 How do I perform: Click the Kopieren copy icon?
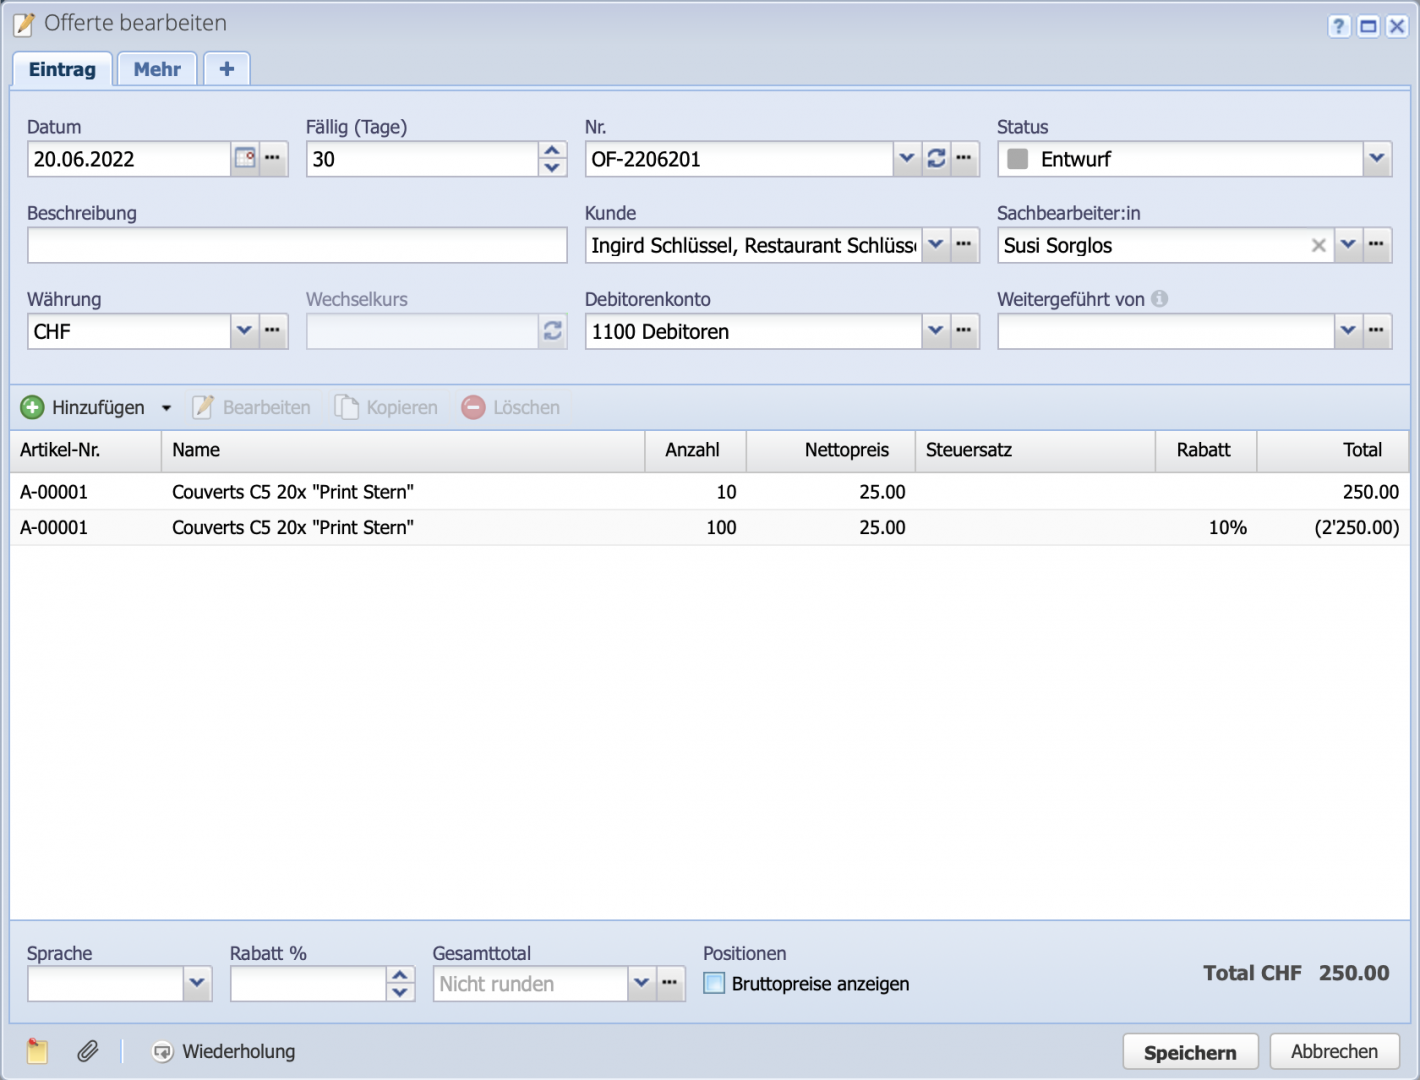347,407
